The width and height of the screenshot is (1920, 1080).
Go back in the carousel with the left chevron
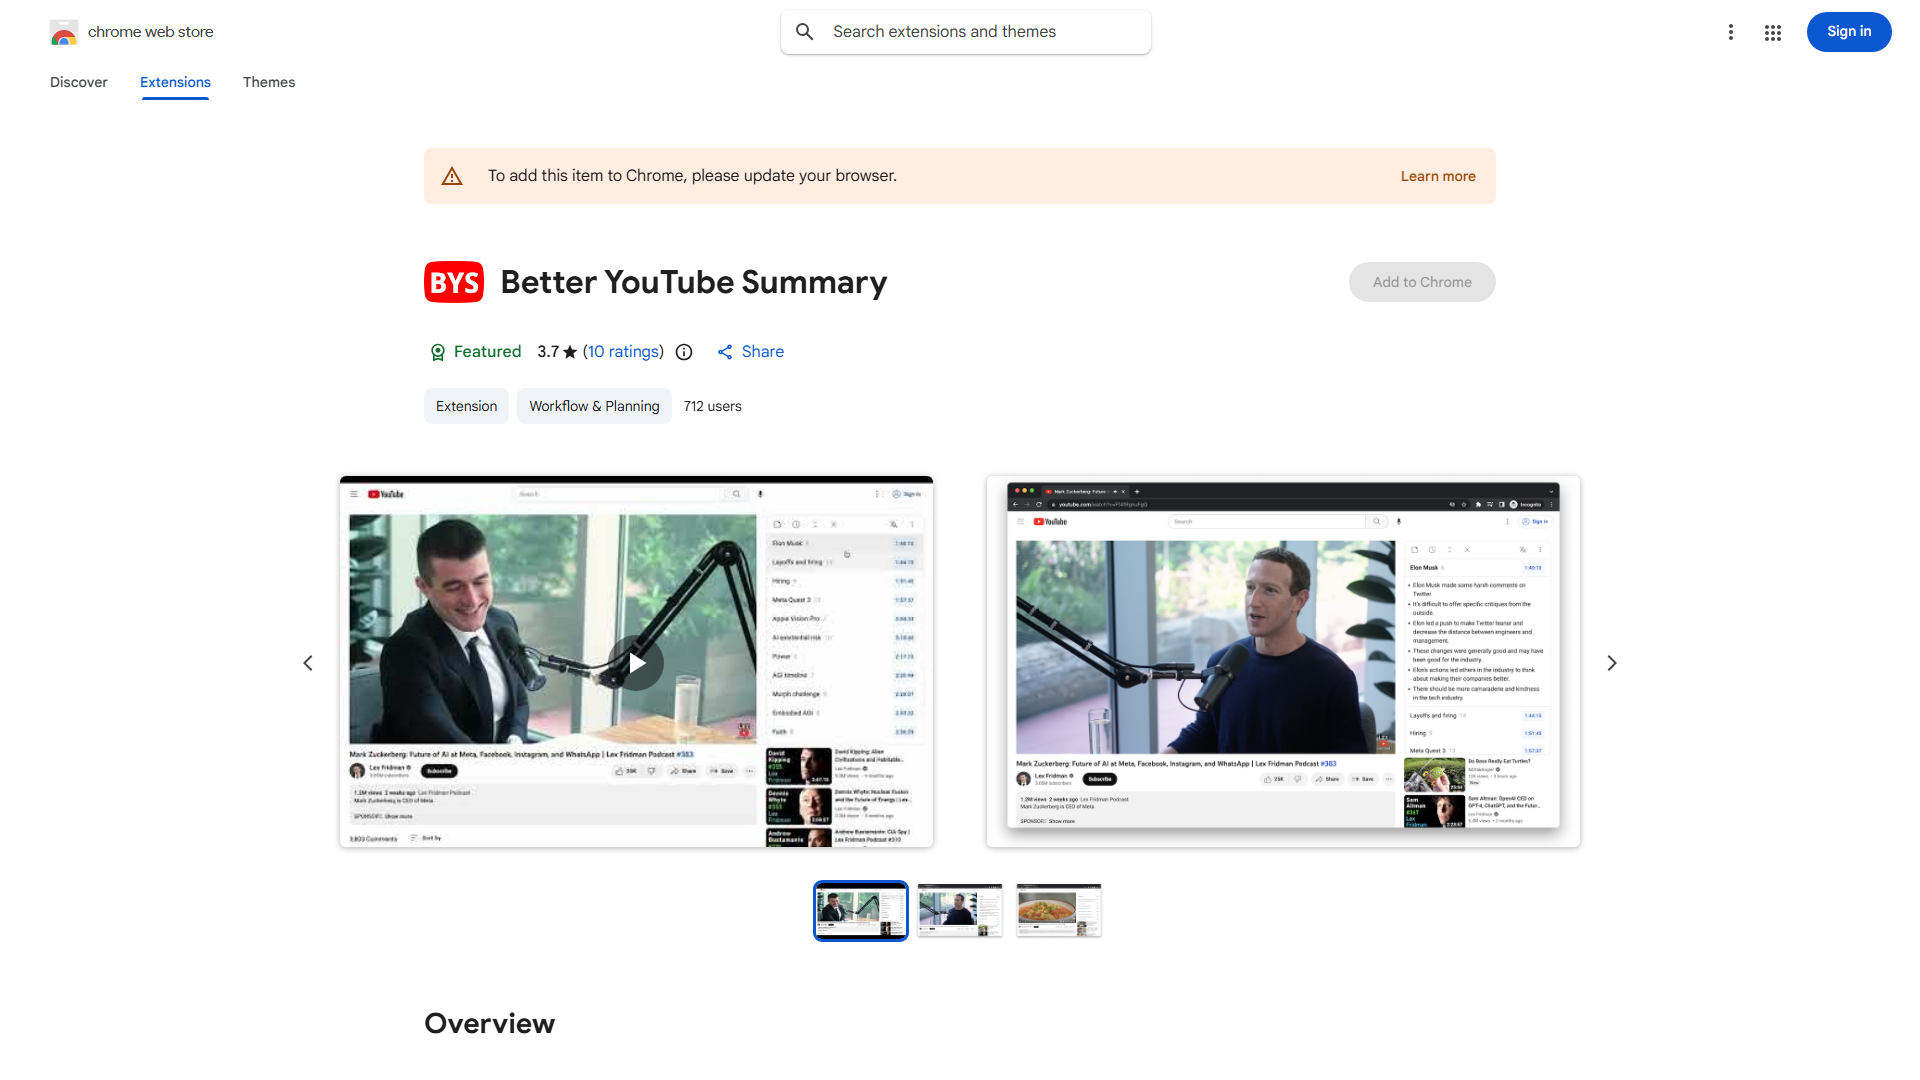(308, 662)
